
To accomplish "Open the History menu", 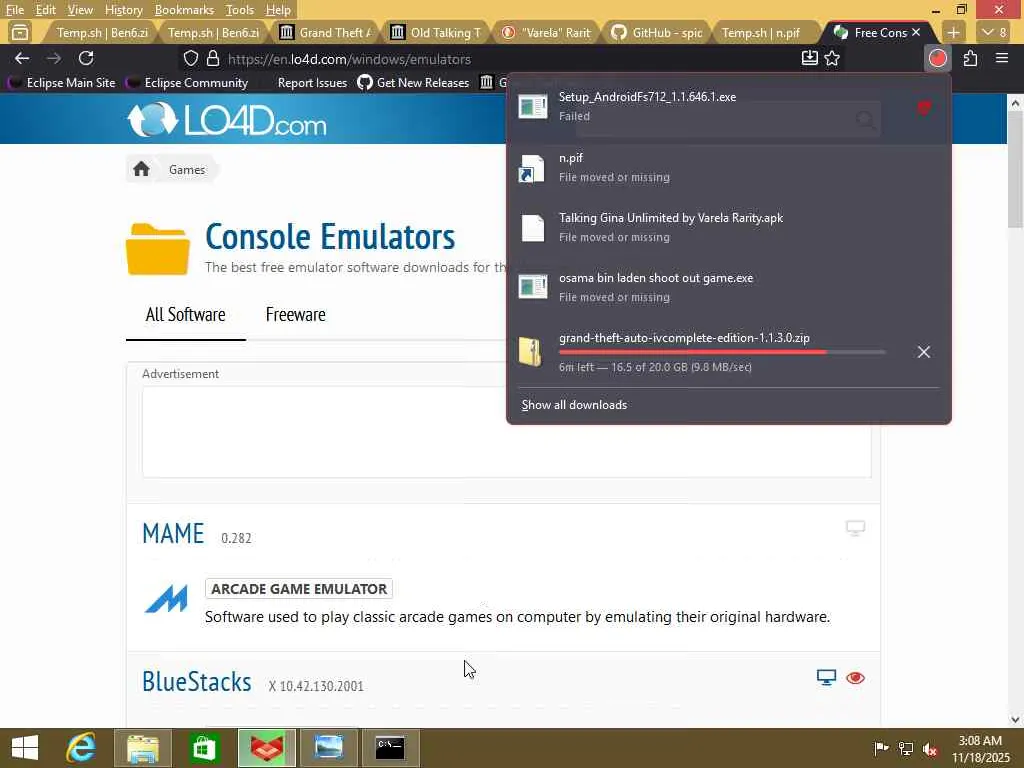I will click(123, 10).
